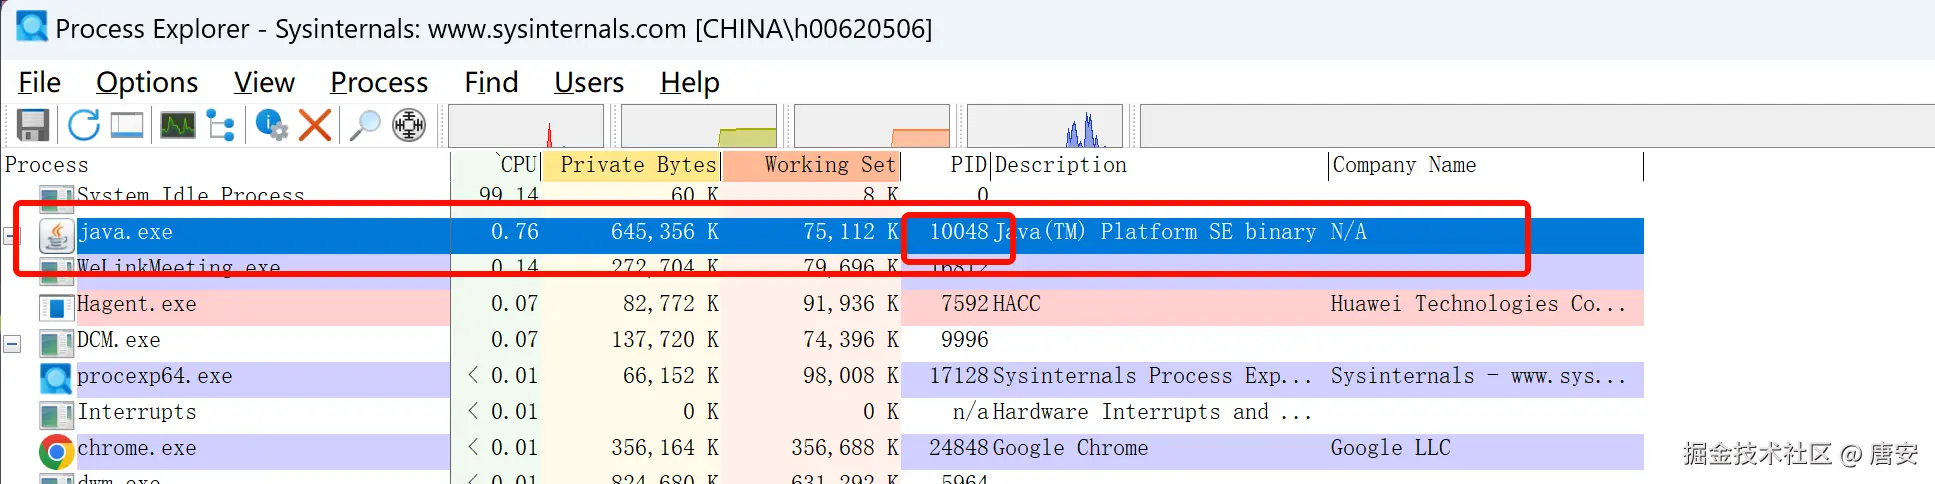Click the Private Bytes value 356,164 K

665,449
